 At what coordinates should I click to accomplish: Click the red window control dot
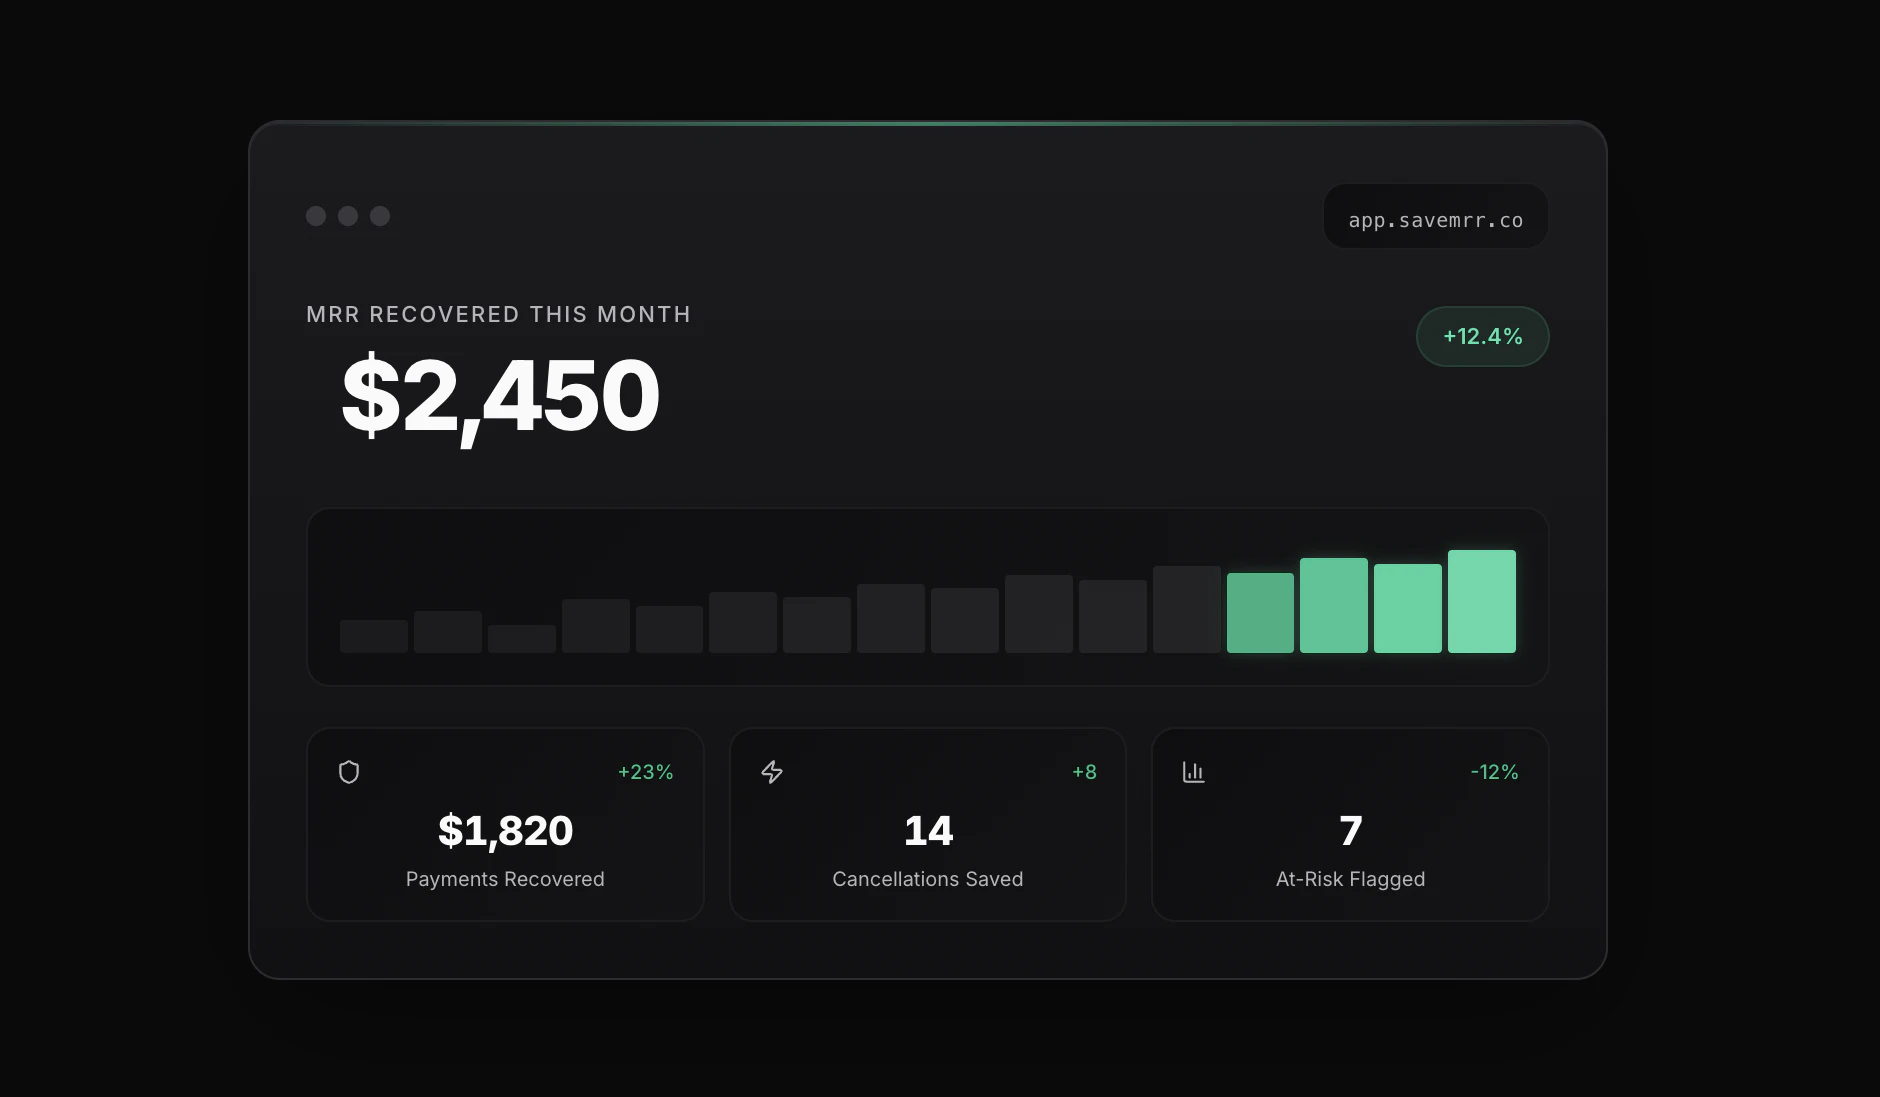pyautogui.click(x=317, y=216)
